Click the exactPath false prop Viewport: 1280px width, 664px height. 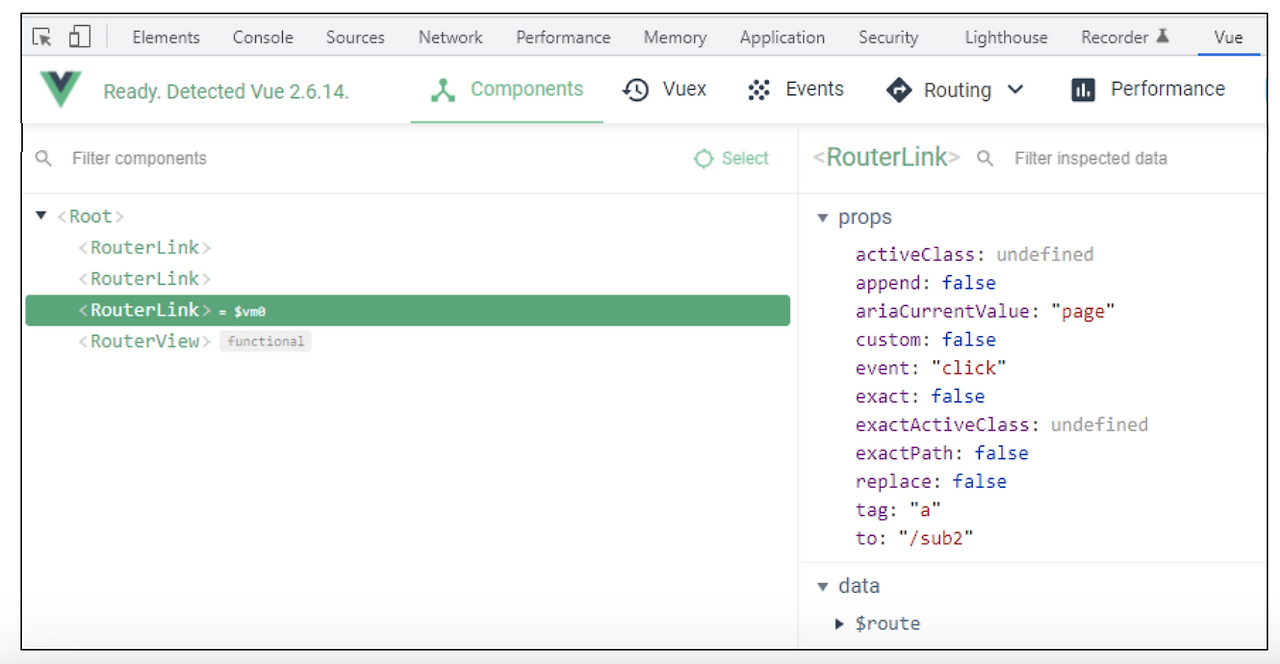tap(942, 453)
